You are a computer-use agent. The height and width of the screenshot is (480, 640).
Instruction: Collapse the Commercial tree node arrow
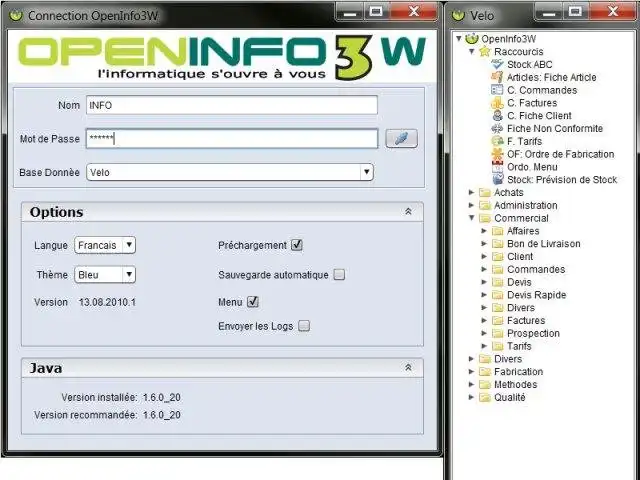click(x=471, y=218)
